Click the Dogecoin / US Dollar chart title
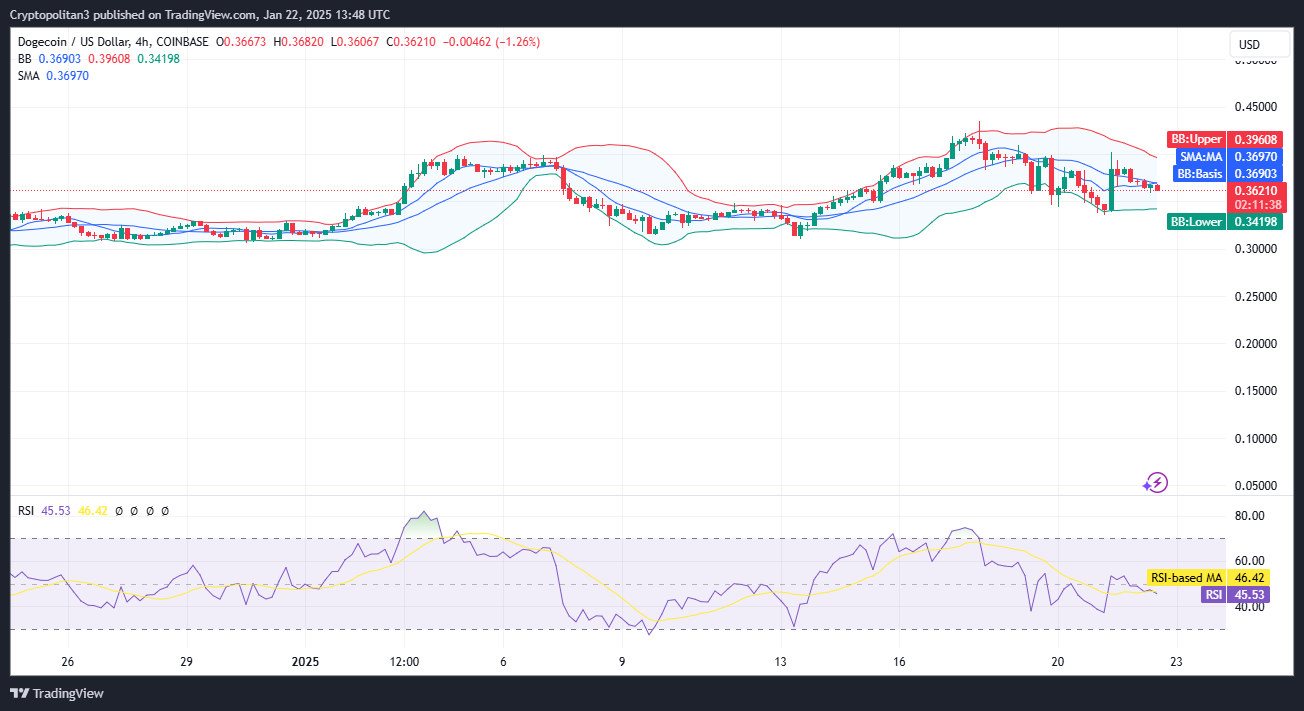This screenshot has width=1304, height=711. coord(114,42)
